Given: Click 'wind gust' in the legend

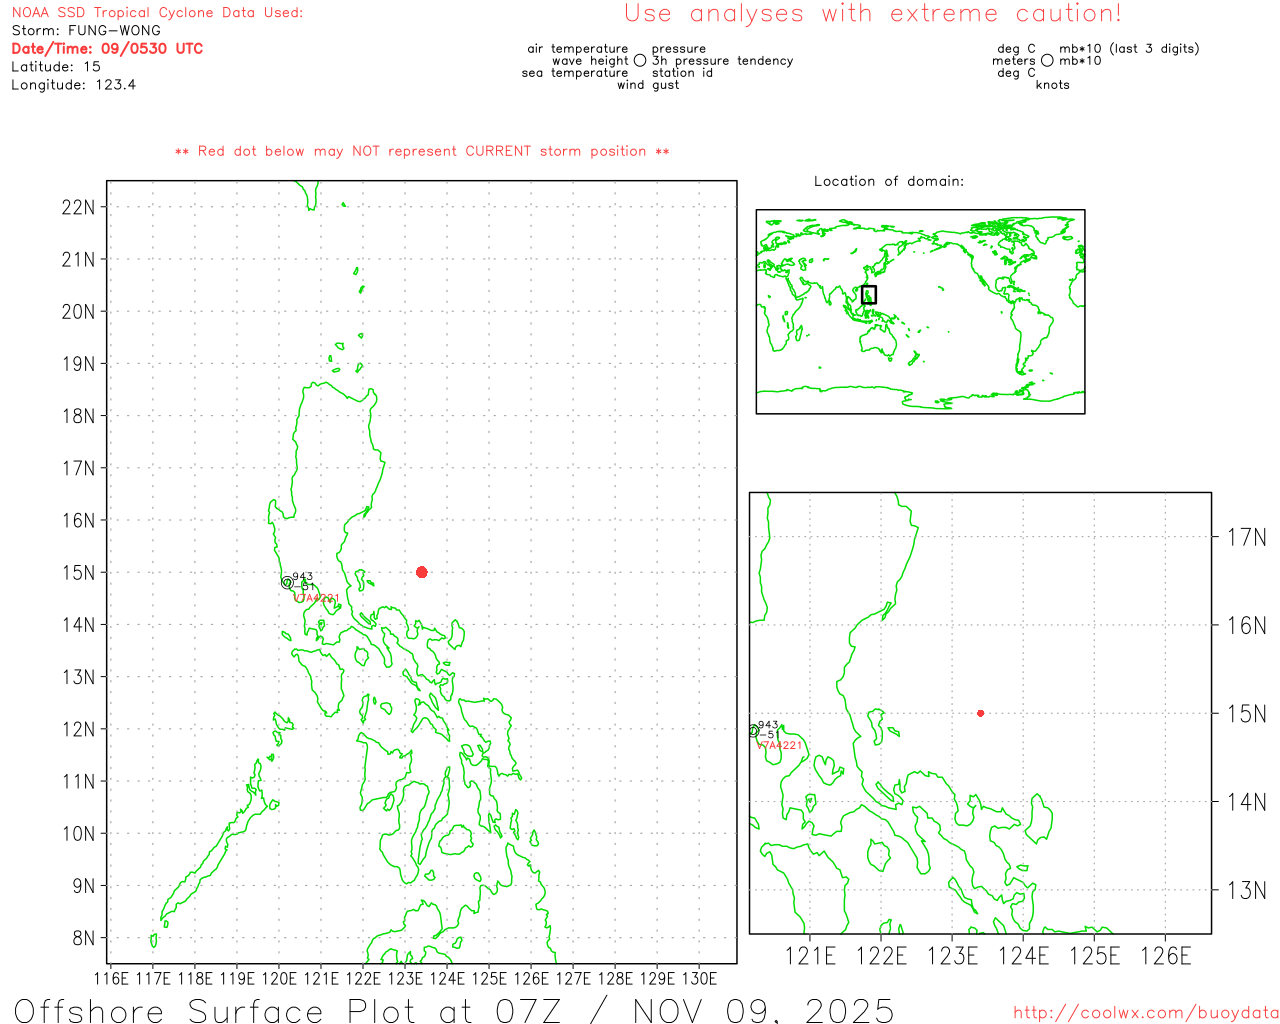Looking at the screenshot, I should pyautogui.click(x=648, y=85).
